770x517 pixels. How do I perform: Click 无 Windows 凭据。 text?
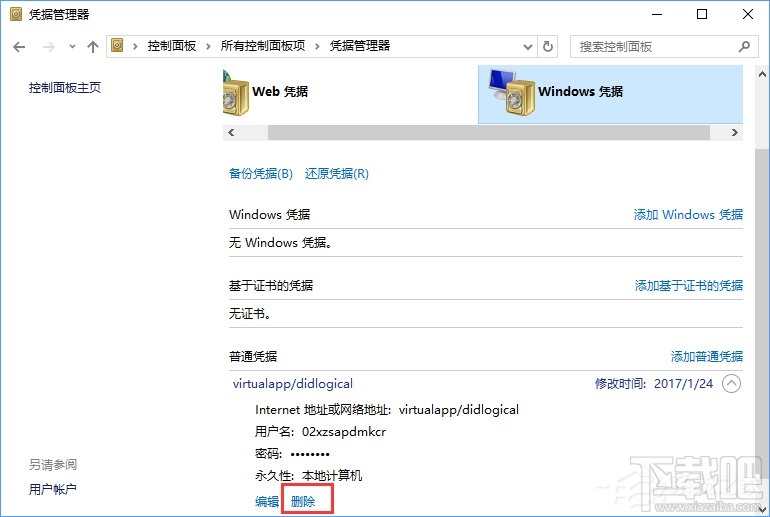tap(280, 243)
